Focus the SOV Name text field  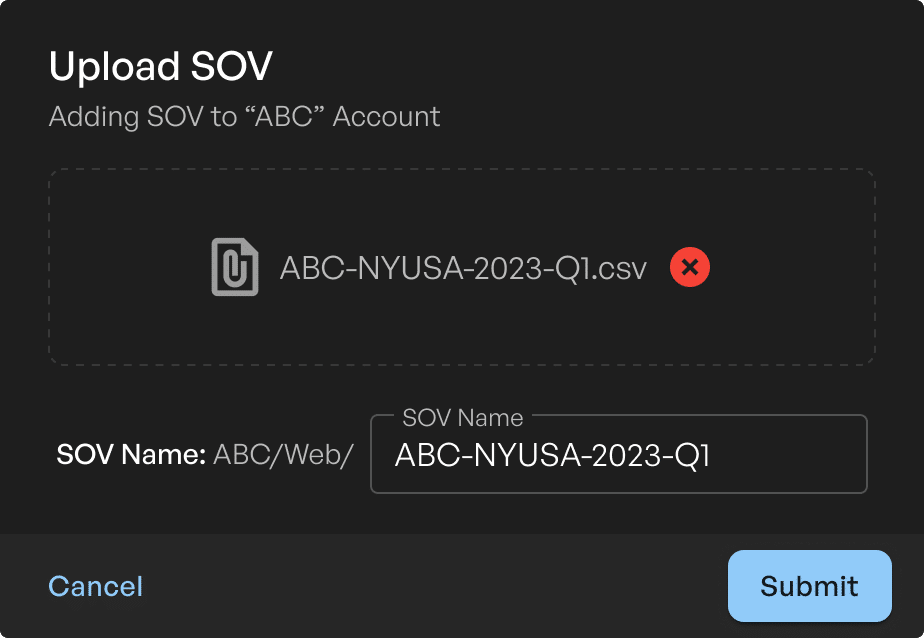click(619, 454)
